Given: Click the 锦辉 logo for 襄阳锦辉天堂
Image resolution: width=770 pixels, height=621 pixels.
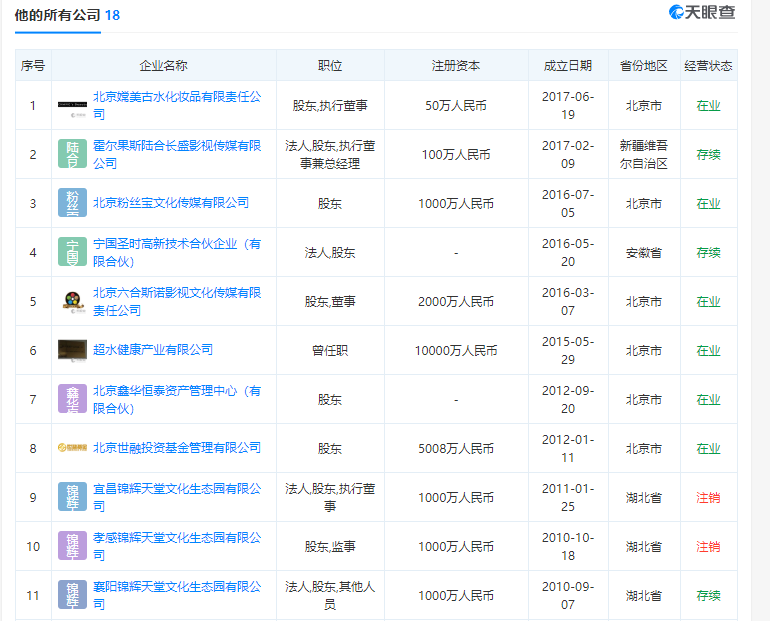Looking at the screenshot, I should click(72, 595).
